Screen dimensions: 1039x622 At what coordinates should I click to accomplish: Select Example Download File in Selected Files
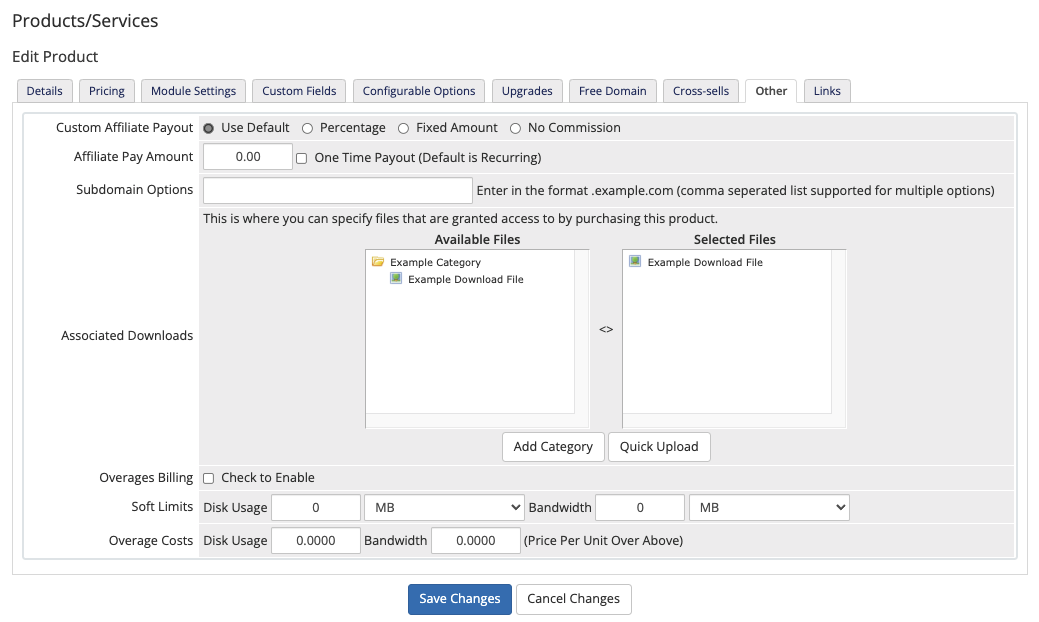point(705,262)
